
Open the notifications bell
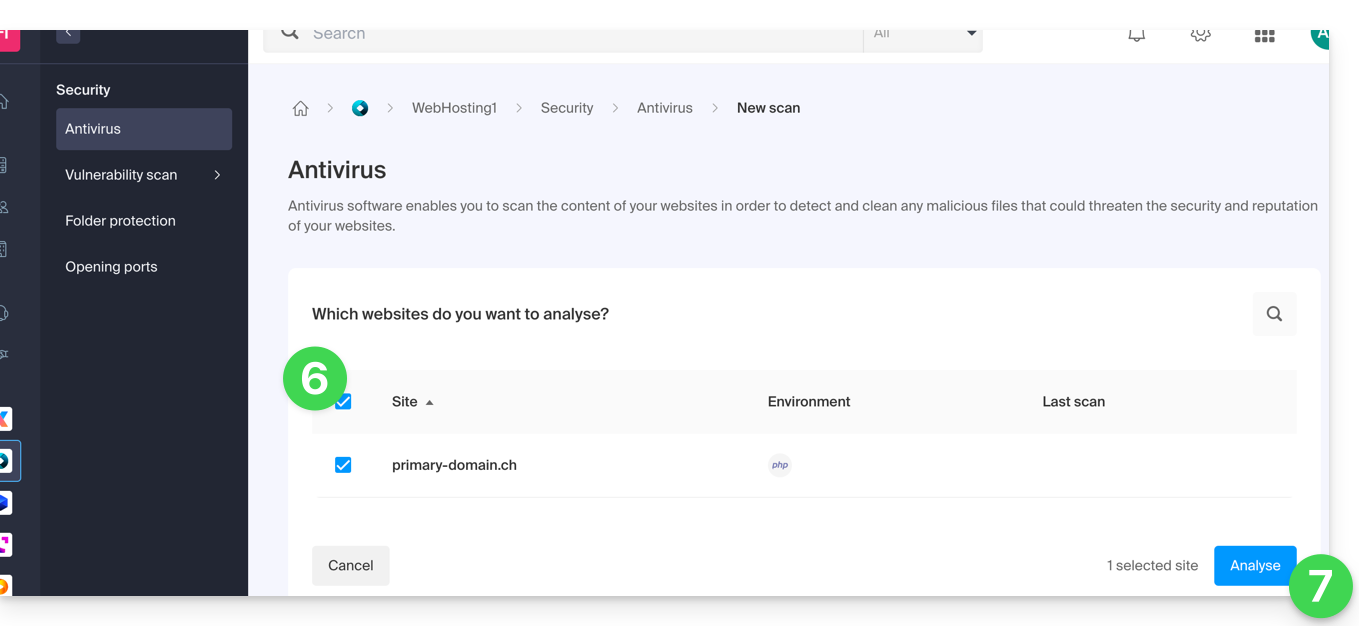coord(1137,36)
